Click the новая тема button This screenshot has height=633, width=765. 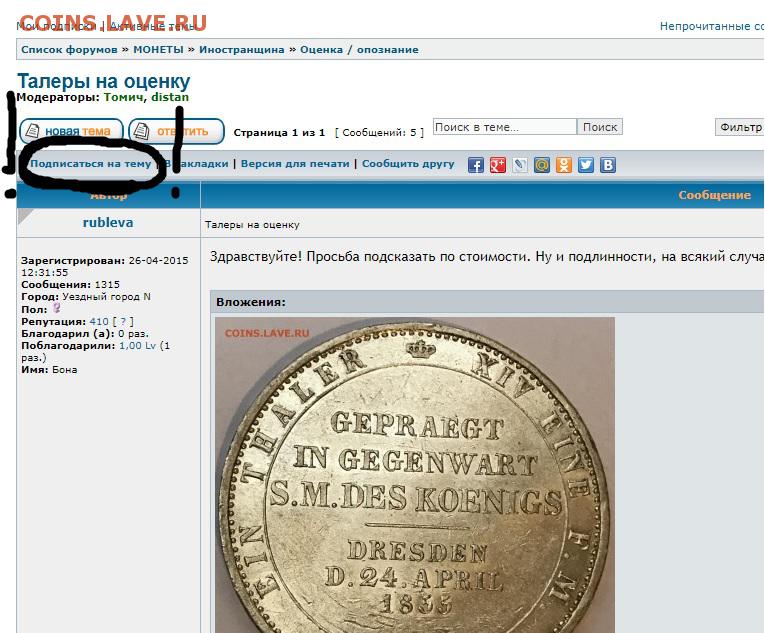click(x=71, y=131)
